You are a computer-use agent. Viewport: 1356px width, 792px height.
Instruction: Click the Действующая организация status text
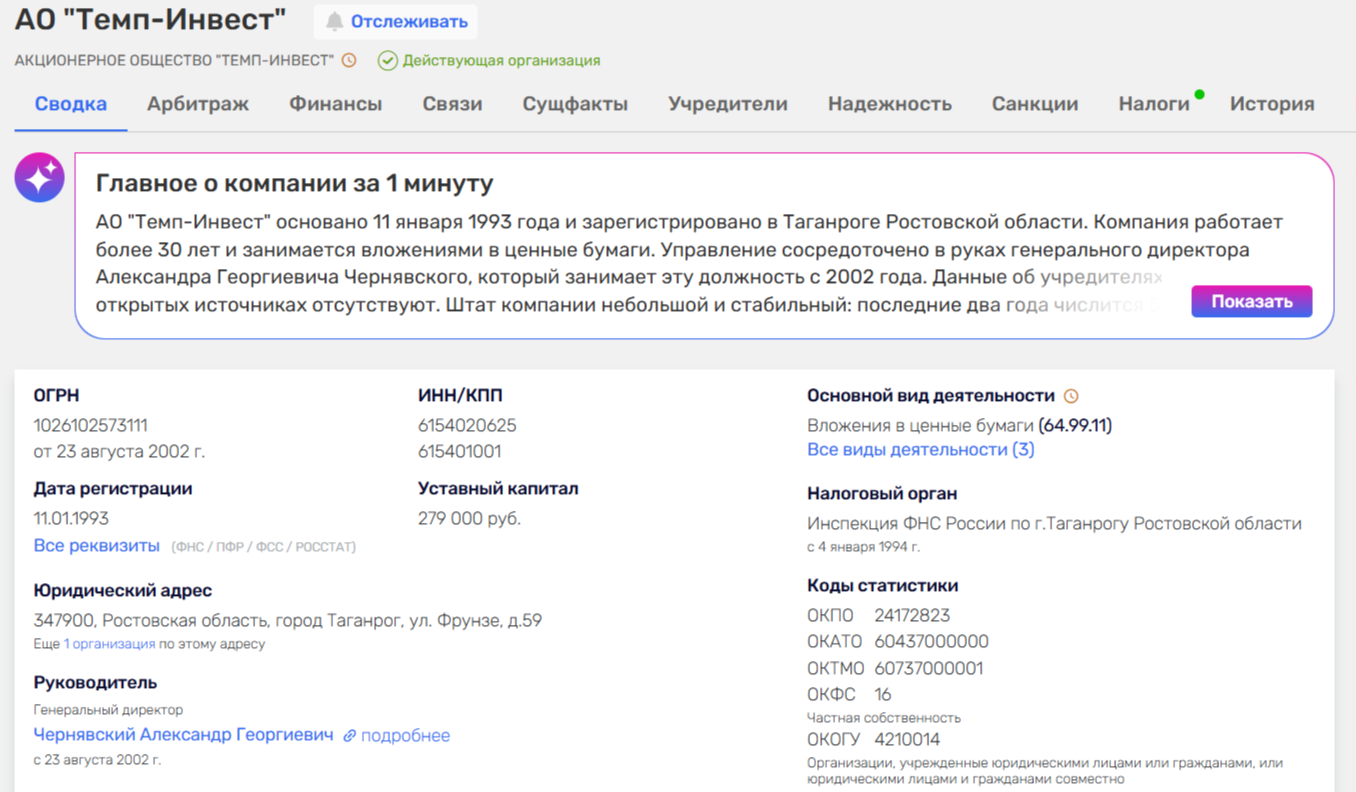pyautogui.click(x=501, y=61)
